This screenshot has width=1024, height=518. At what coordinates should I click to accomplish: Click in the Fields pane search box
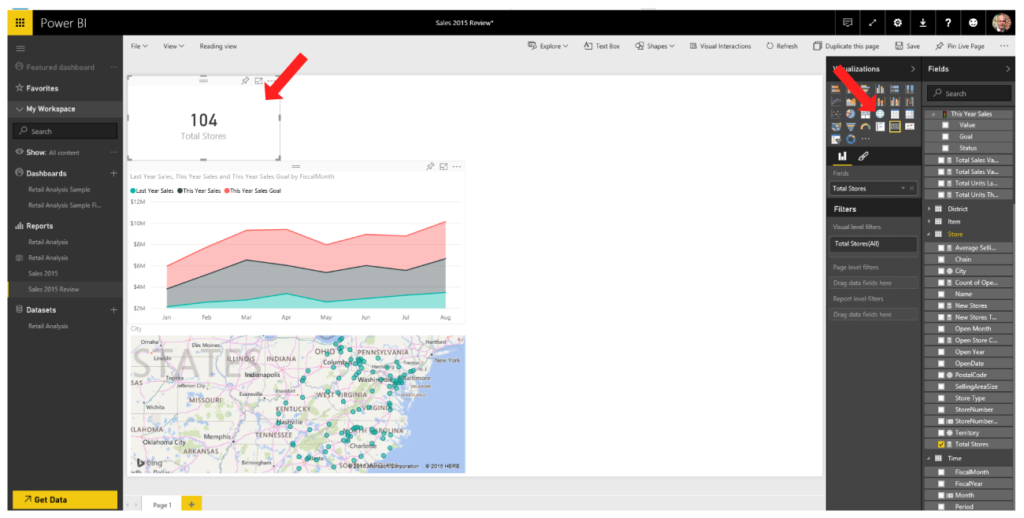969,93
